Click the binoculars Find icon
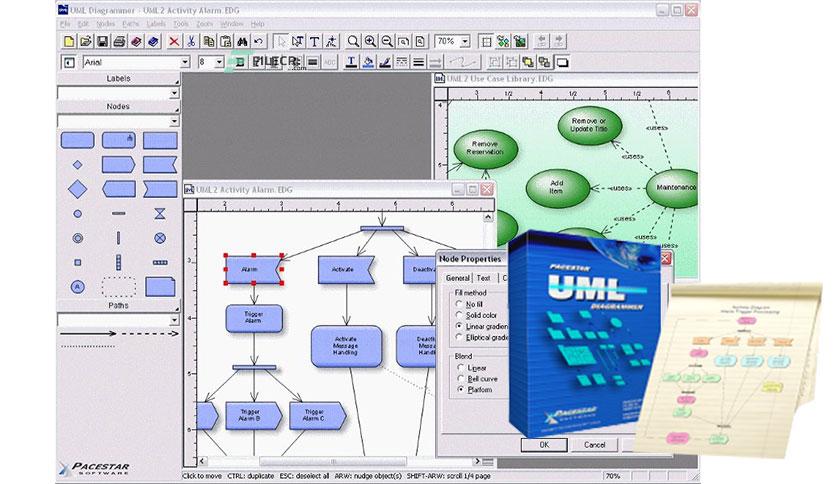 point(242,42)
